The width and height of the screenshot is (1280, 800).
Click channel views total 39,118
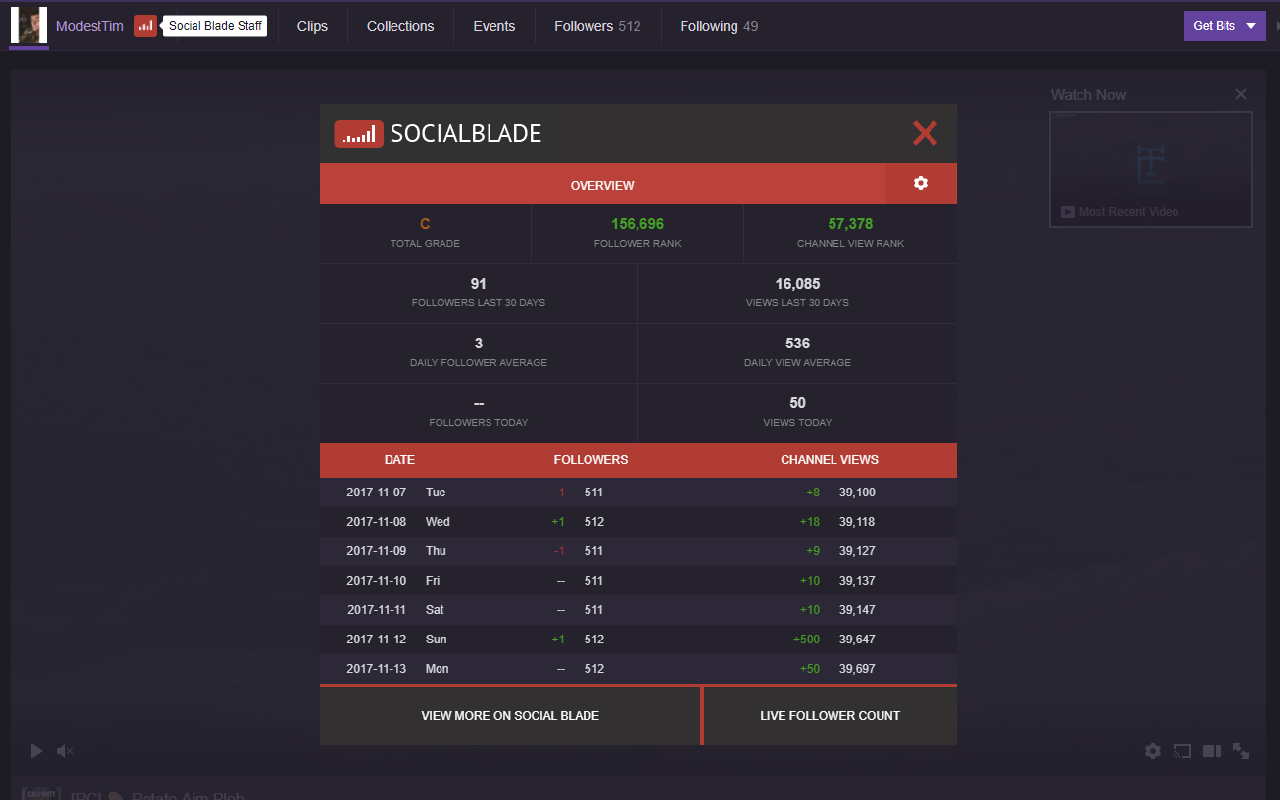[857, 522]
